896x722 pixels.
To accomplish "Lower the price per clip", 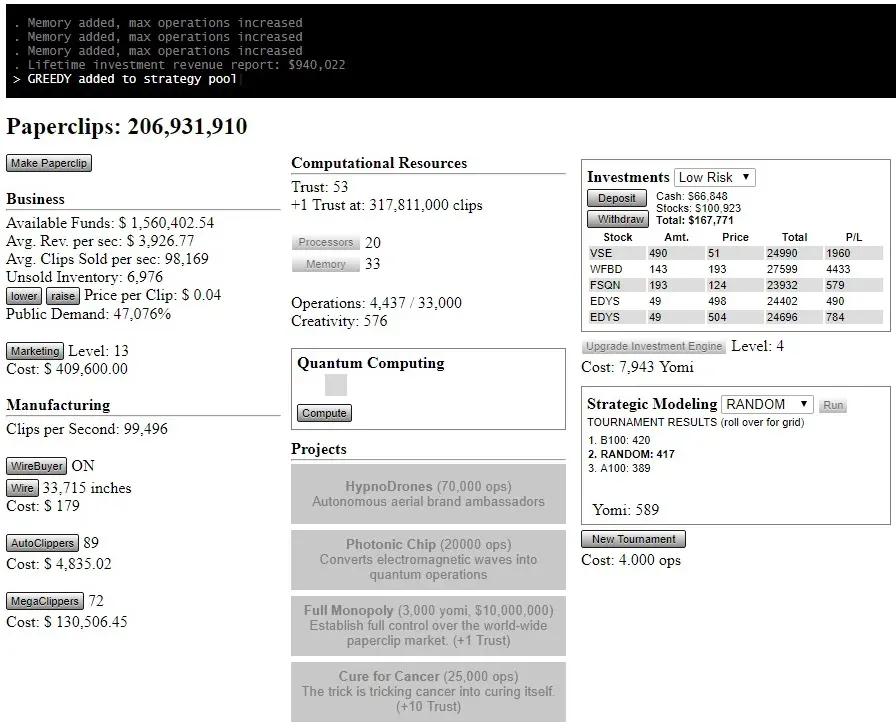I will (x=24, y=296).
